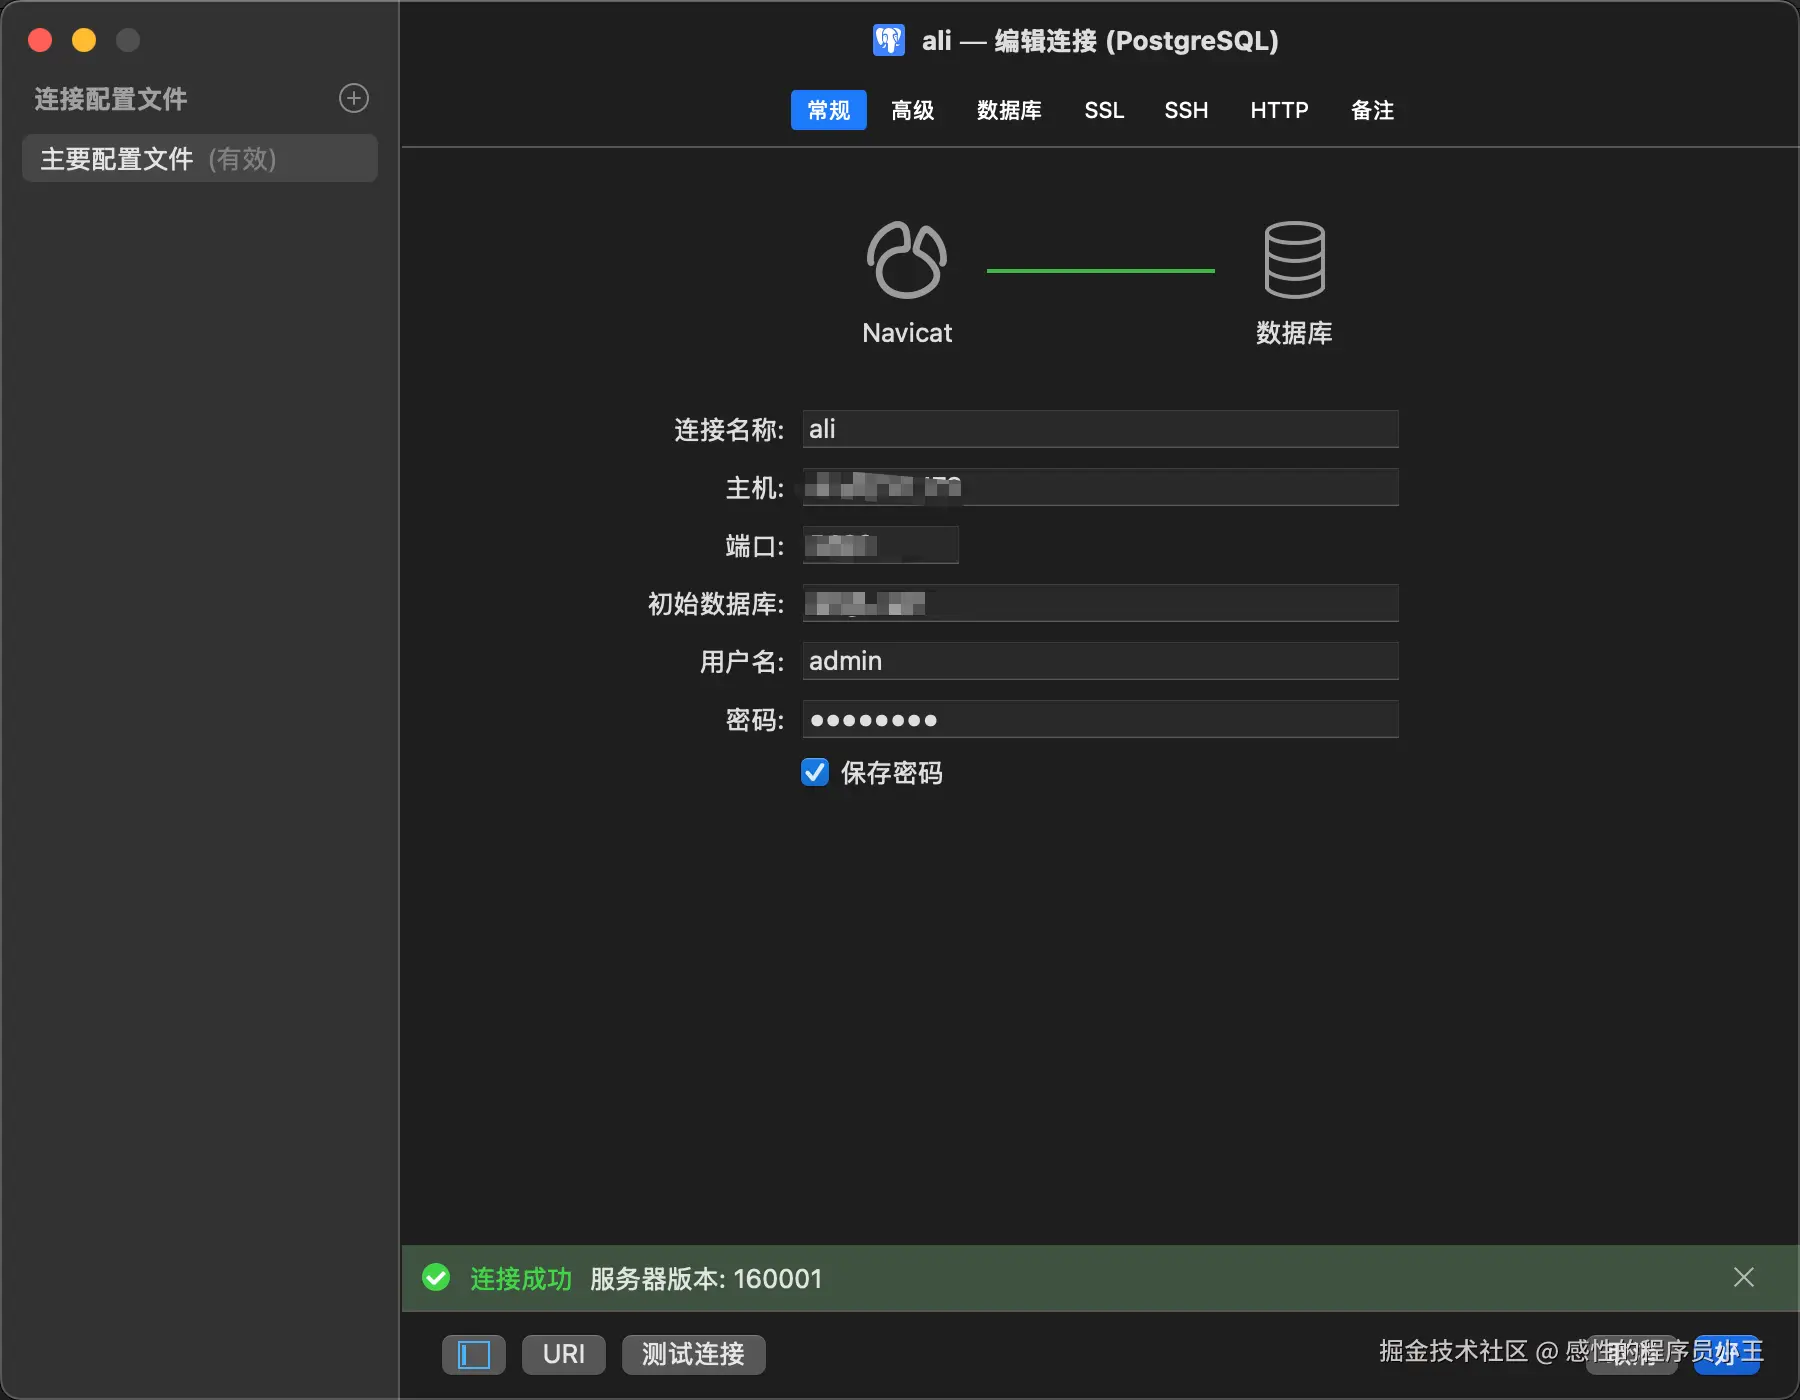
Task: Dismiss the connection success banner with X
Action: pos(1744,1277)
